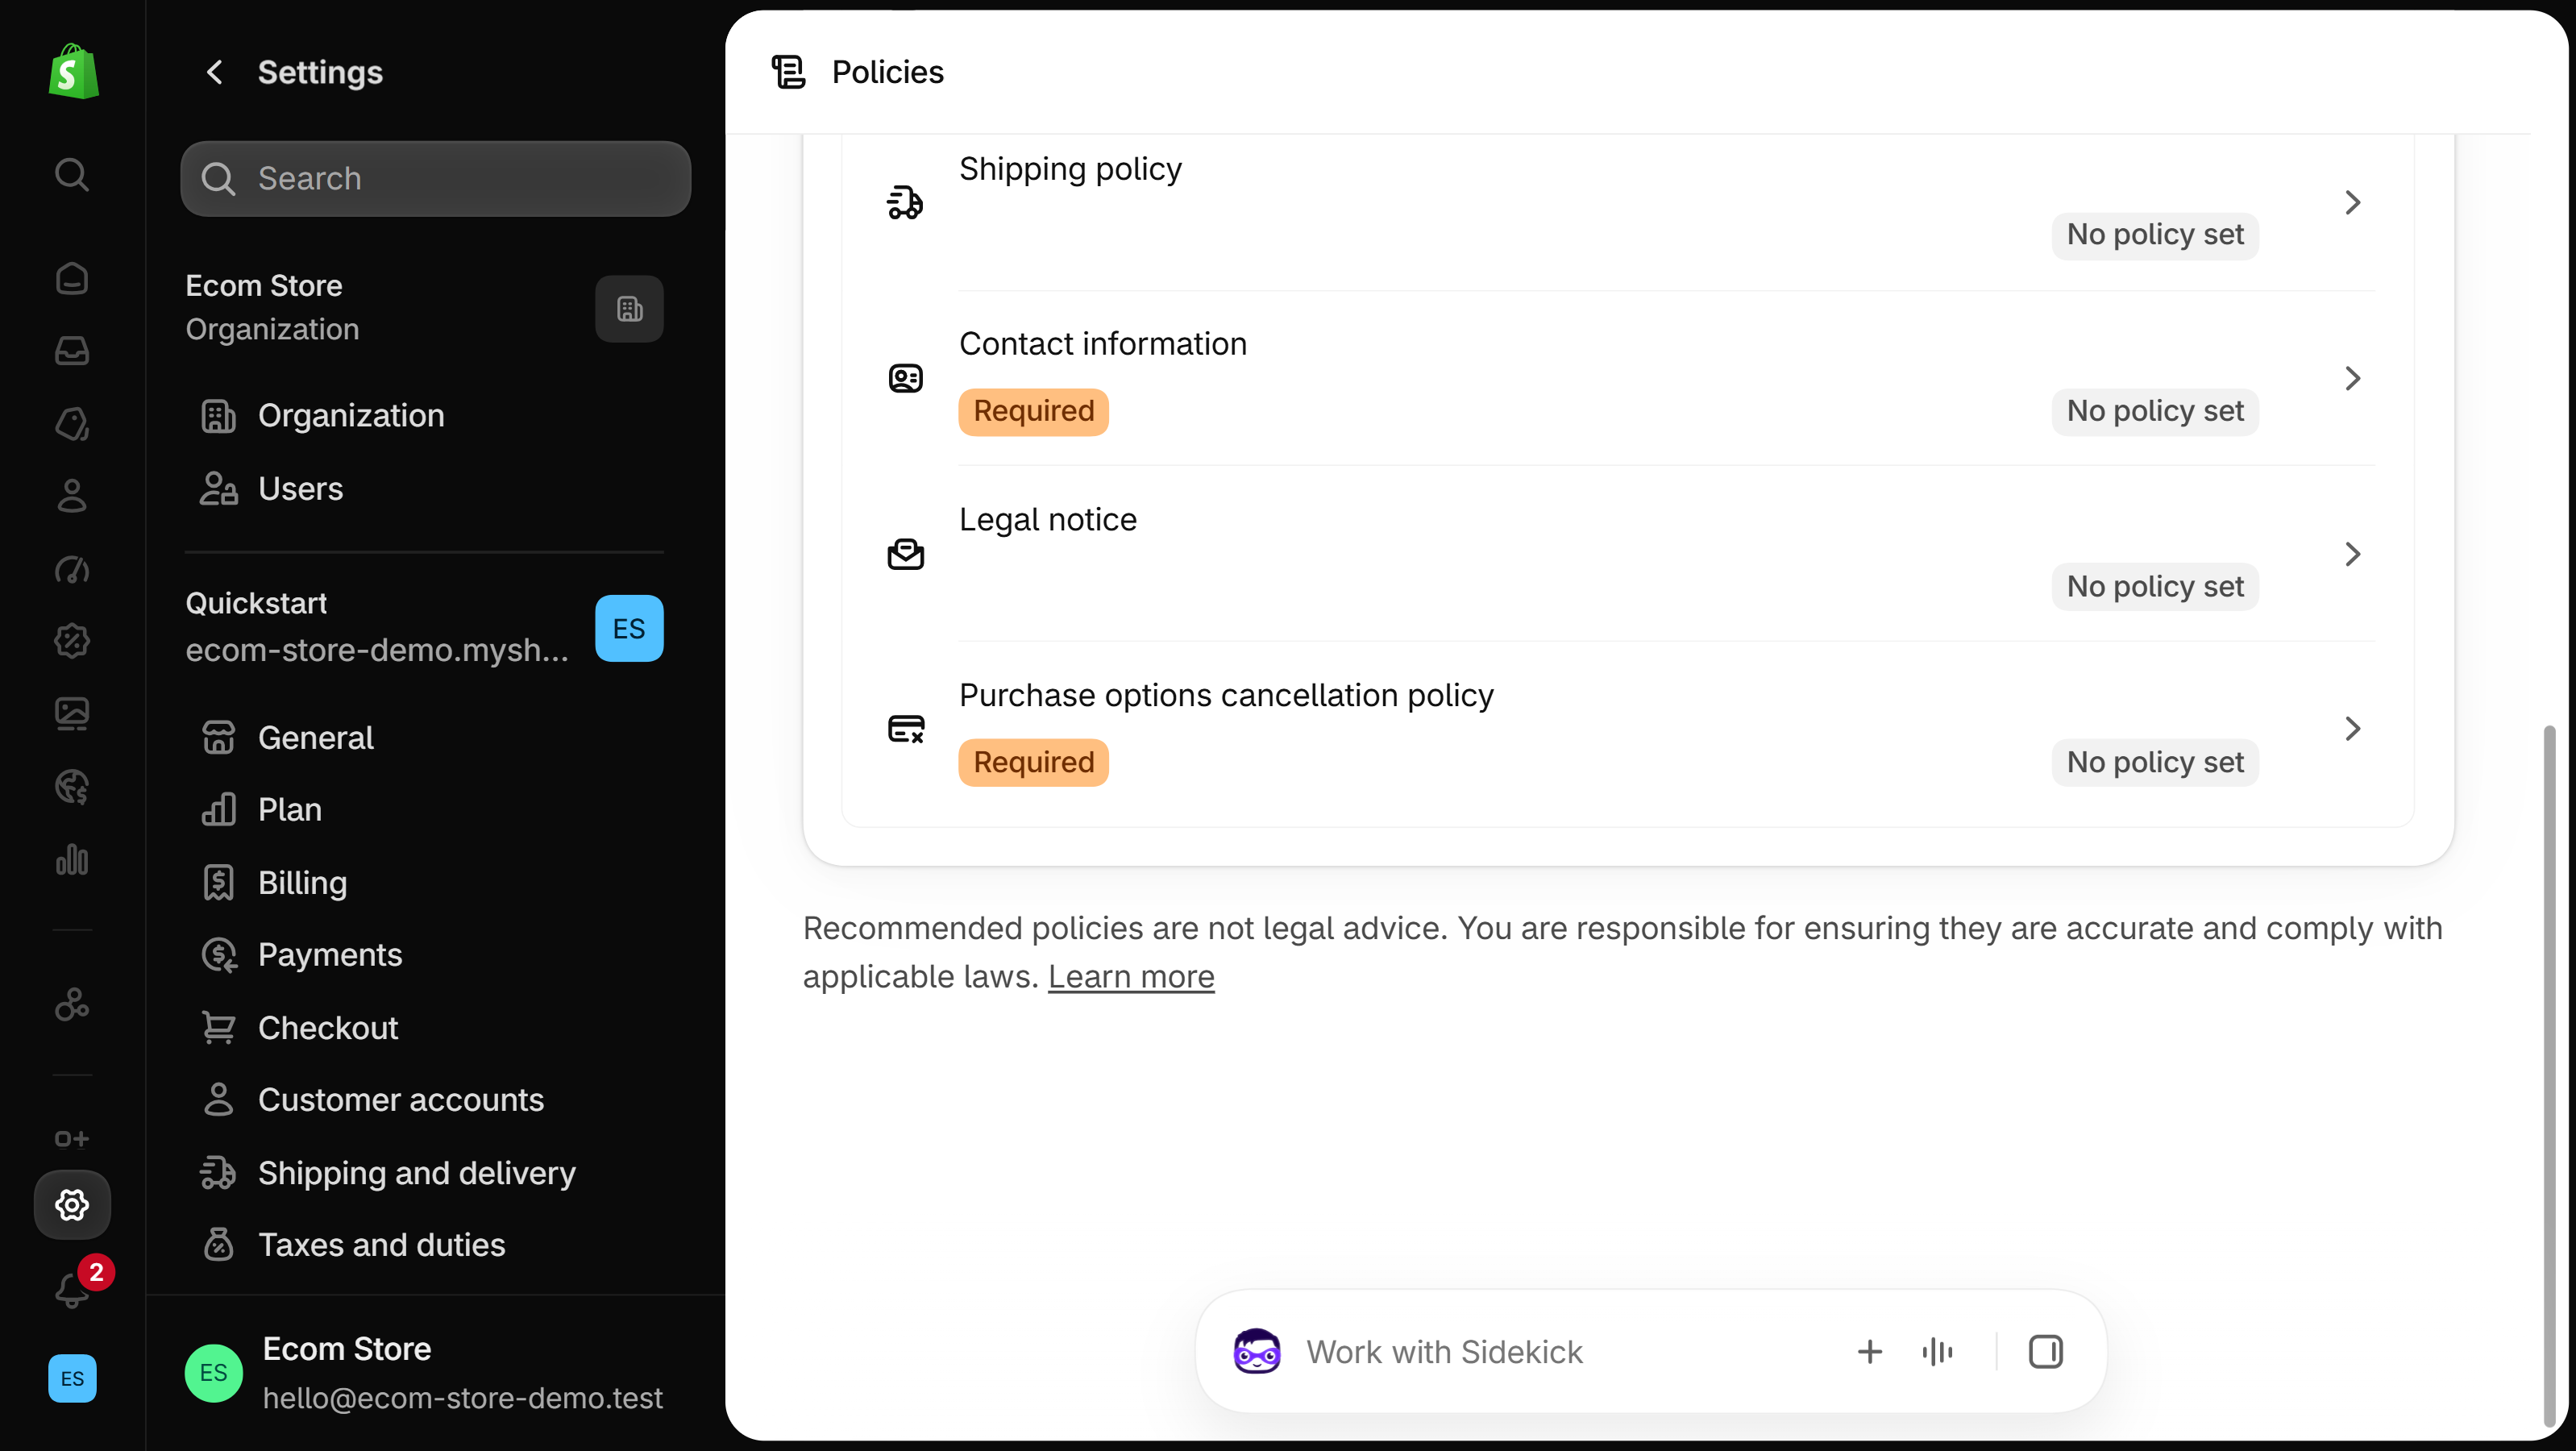This screenshot has height=1451, width=2576.
Task: Add attachment with Sidekick plus button
Action: point(1869,1352)
